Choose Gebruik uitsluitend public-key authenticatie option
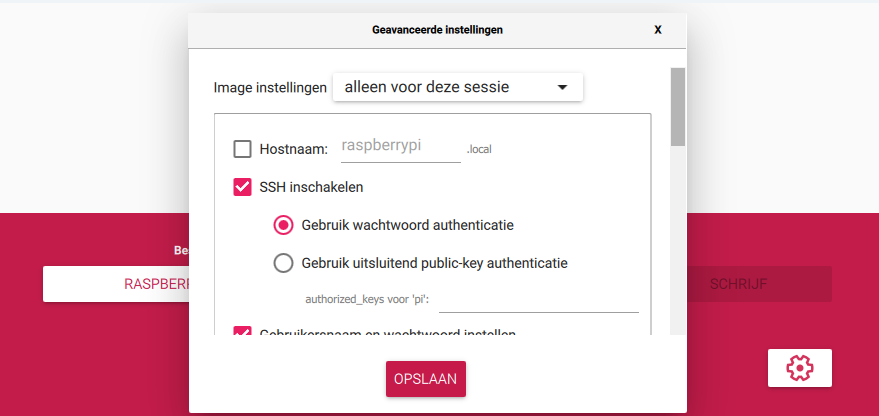The width and height of the screenshot is (879, 416). pos(283,264)
